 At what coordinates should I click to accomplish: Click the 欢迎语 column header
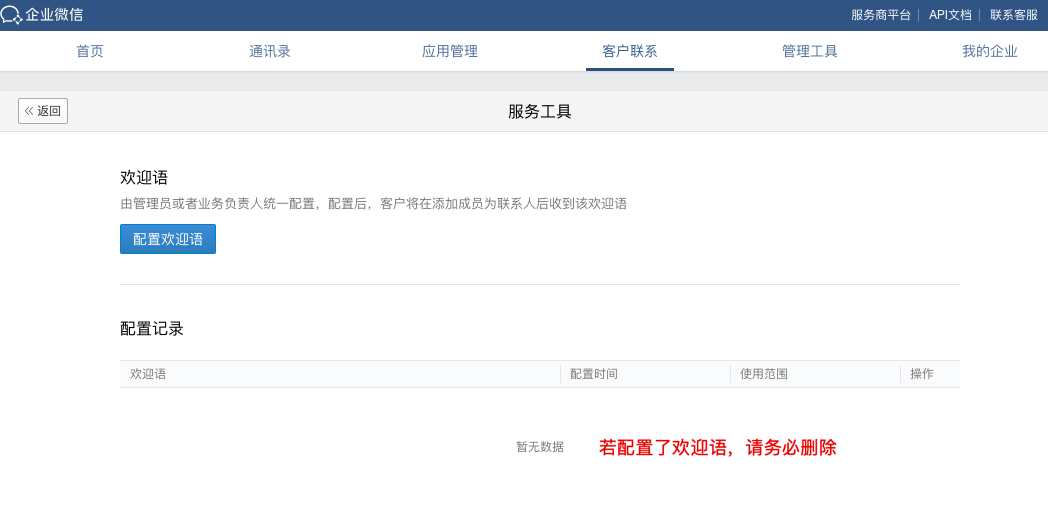pos(148,374)
